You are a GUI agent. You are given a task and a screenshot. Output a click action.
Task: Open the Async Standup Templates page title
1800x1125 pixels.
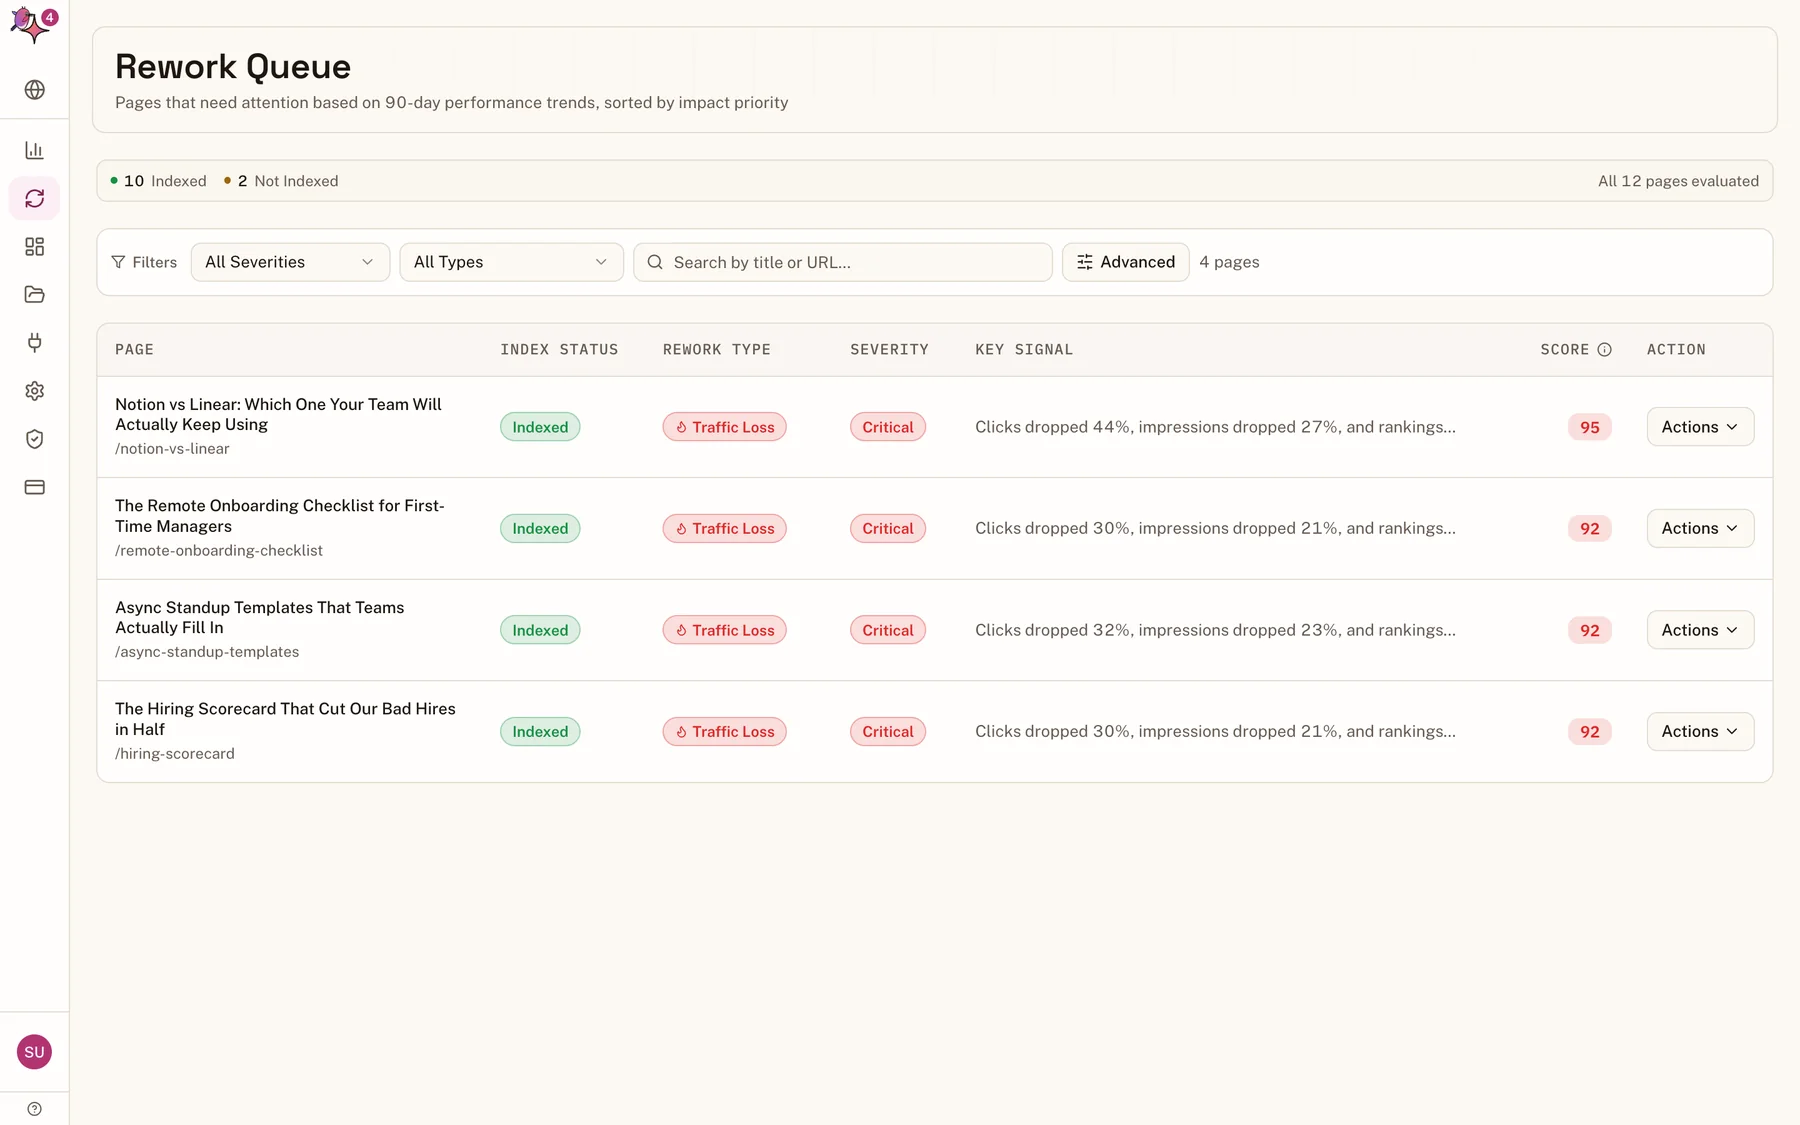259,617
